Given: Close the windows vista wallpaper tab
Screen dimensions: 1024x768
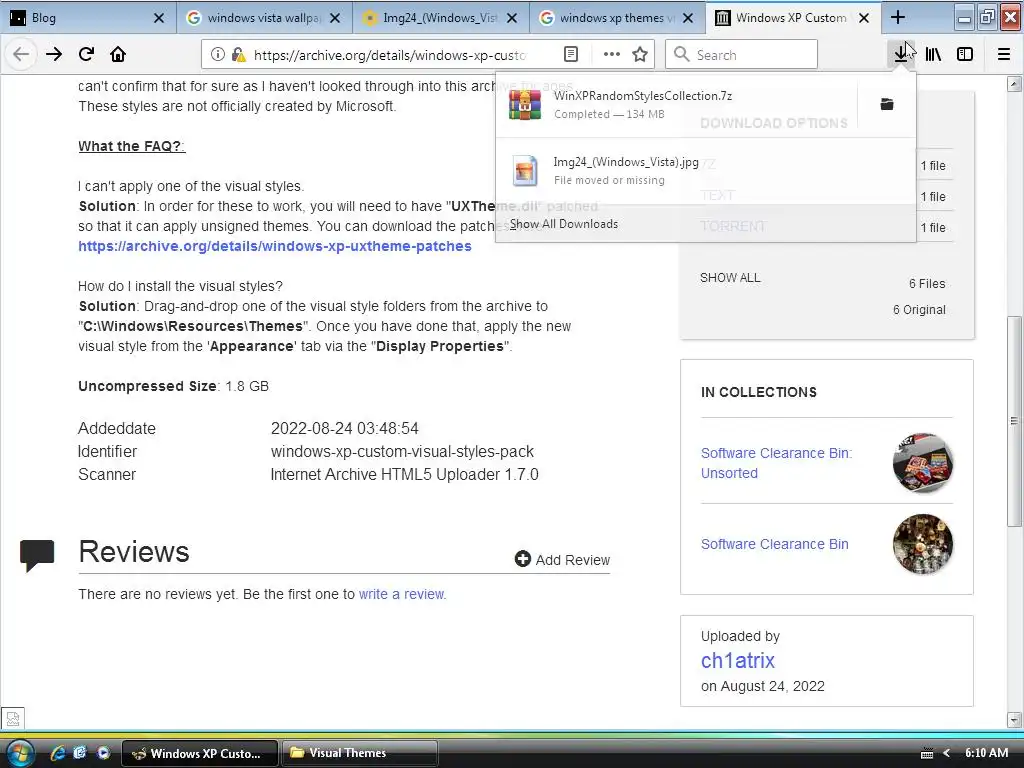Looking at the screenshot, I should click(335, 18).
